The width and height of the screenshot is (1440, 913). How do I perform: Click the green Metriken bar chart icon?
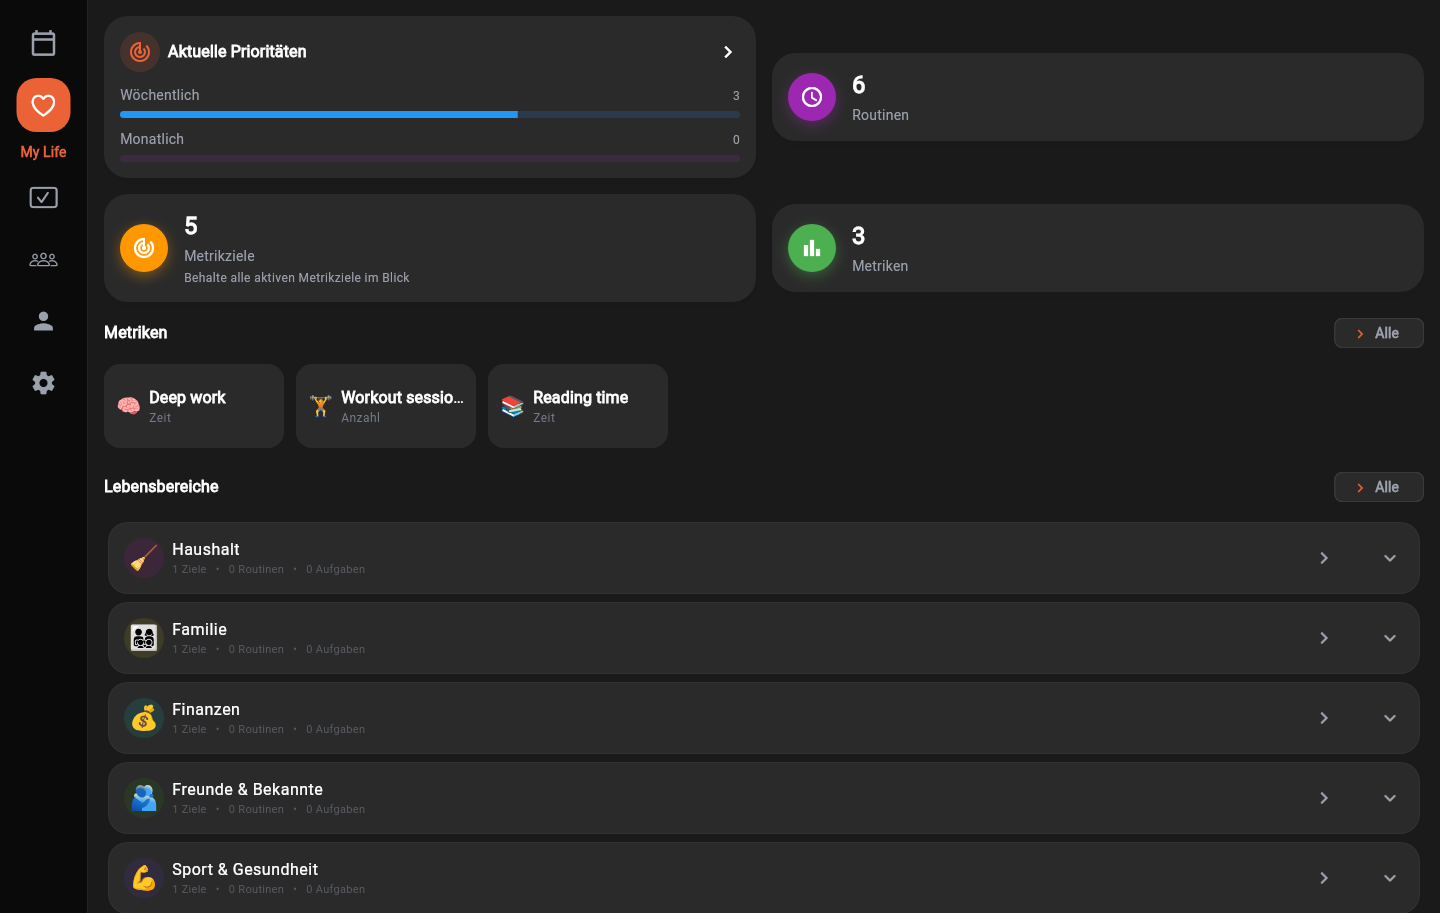point(812,248)
